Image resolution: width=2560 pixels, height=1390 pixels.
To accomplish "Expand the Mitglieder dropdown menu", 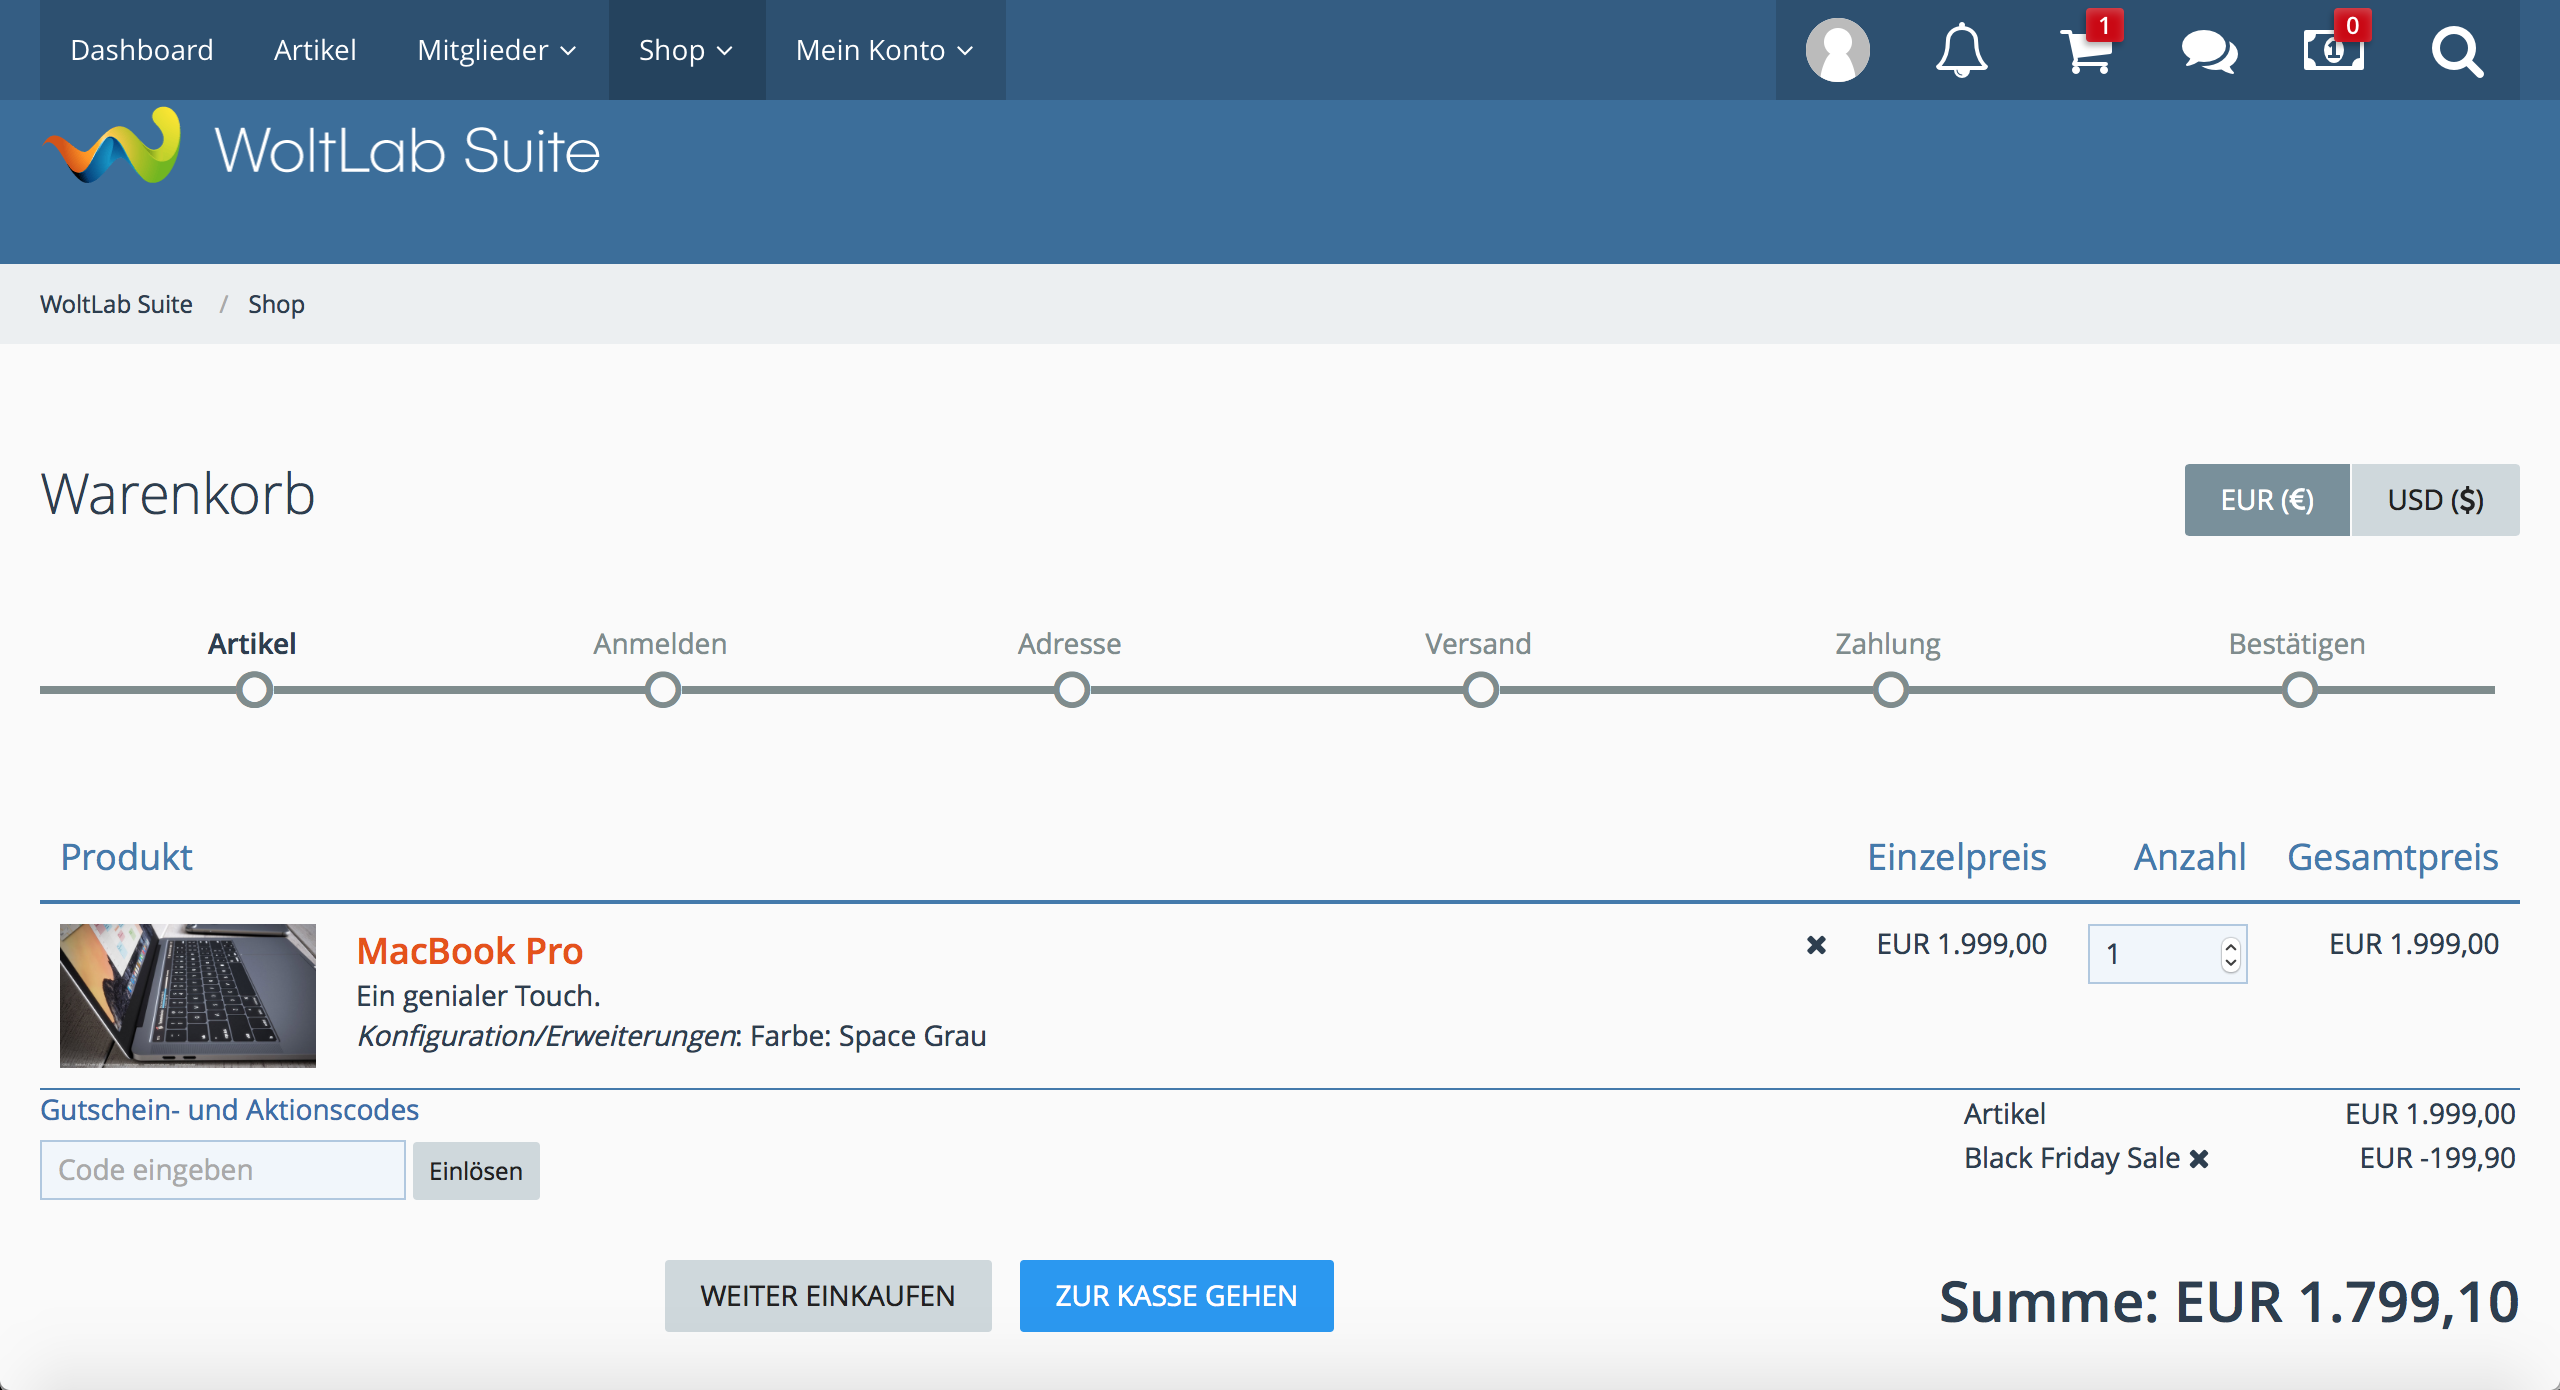I will coord(496,50).
